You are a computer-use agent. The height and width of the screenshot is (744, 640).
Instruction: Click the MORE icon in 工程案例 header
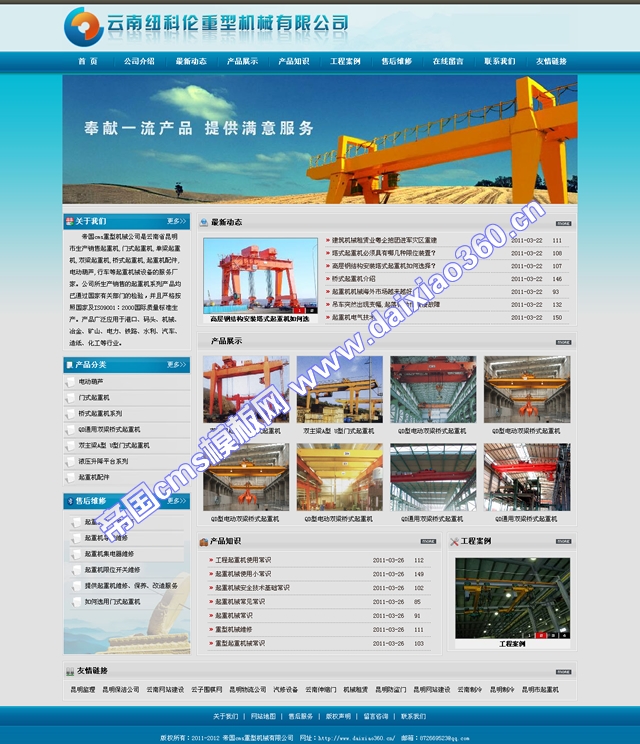563,541
